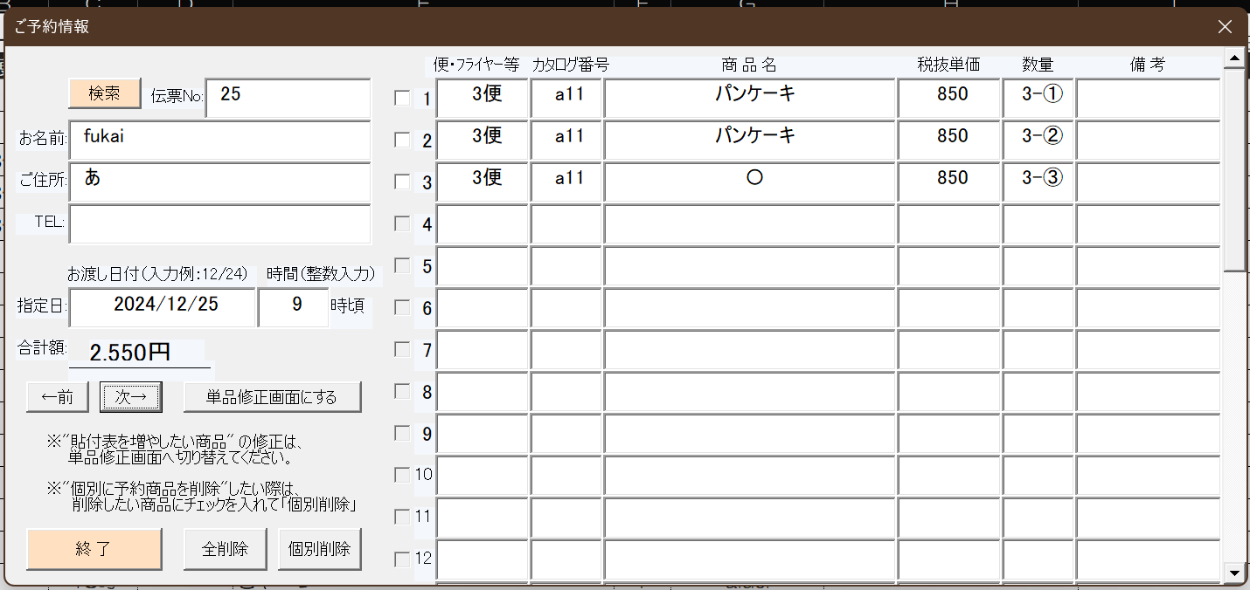Screen dimensions: 1250x590
Task: Go to previous record with ←前
Action: click(57, 397)
